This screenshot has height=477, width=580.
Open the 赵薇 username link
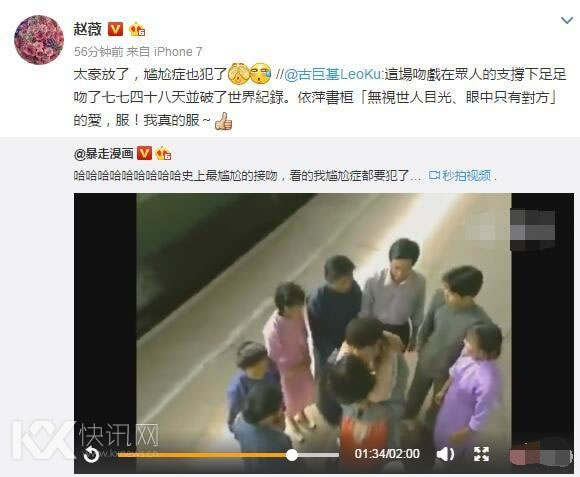(88, 29)
